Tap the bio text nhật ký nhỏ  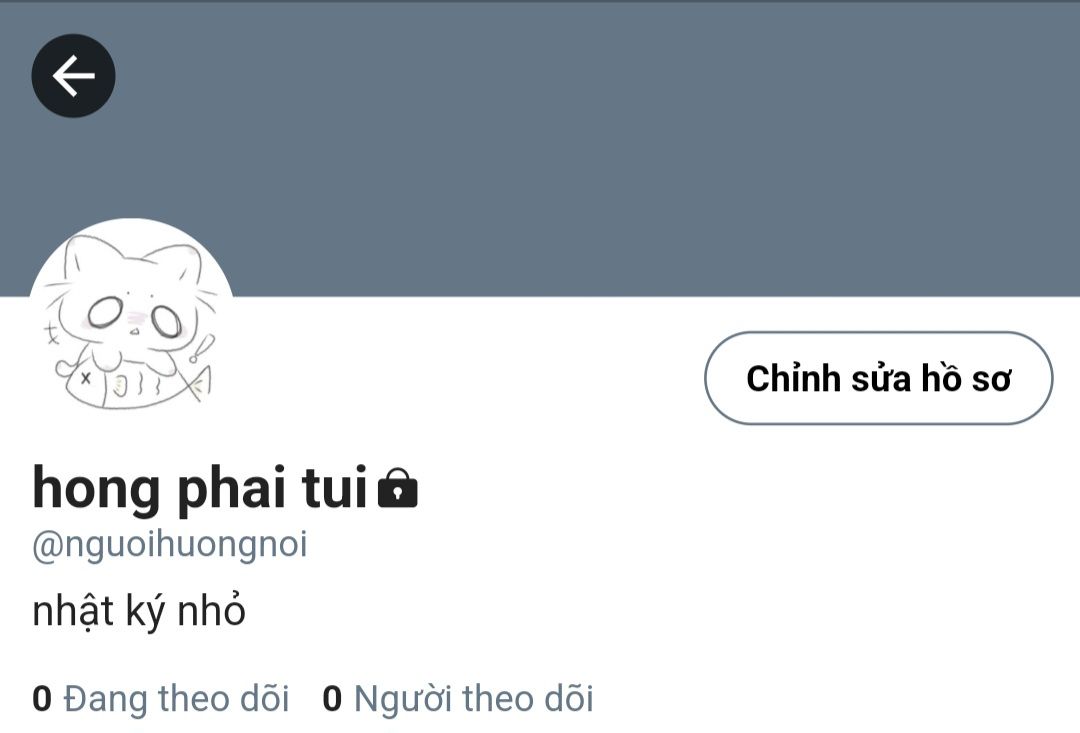(138, 611)
